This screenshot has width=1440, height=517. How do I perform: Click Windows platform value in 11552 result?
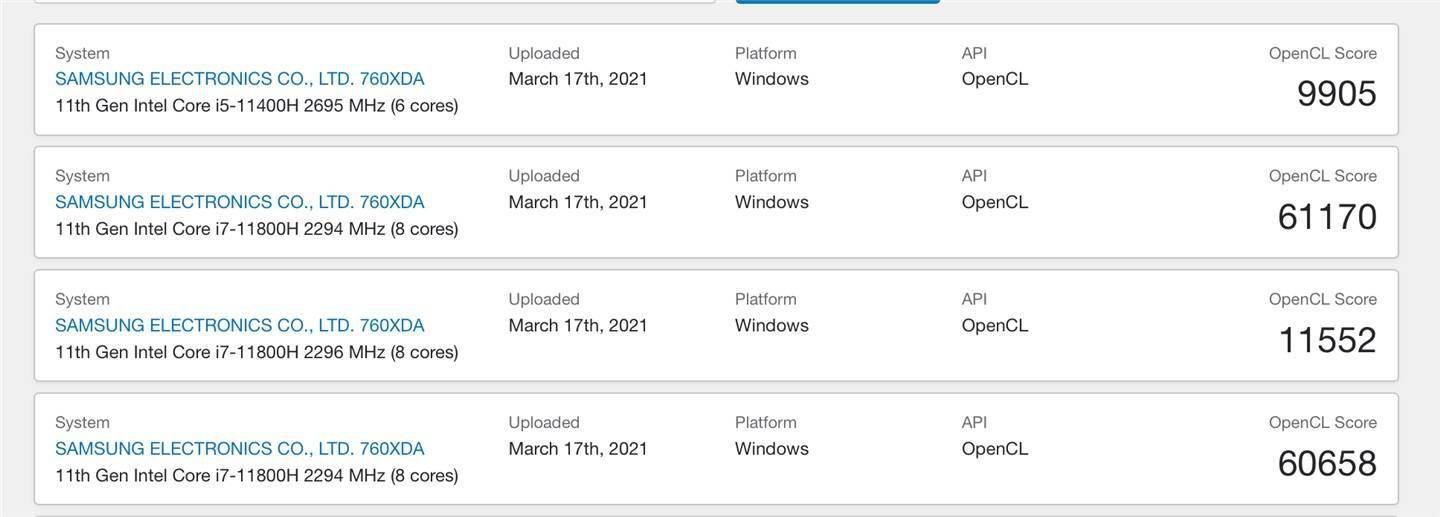coord(772,325)
